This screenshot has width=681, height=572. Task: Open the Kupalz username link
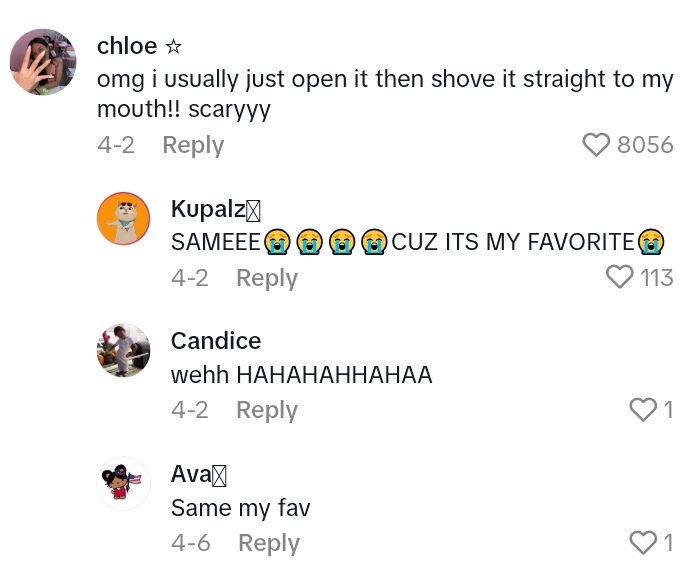tap(206, 209)
